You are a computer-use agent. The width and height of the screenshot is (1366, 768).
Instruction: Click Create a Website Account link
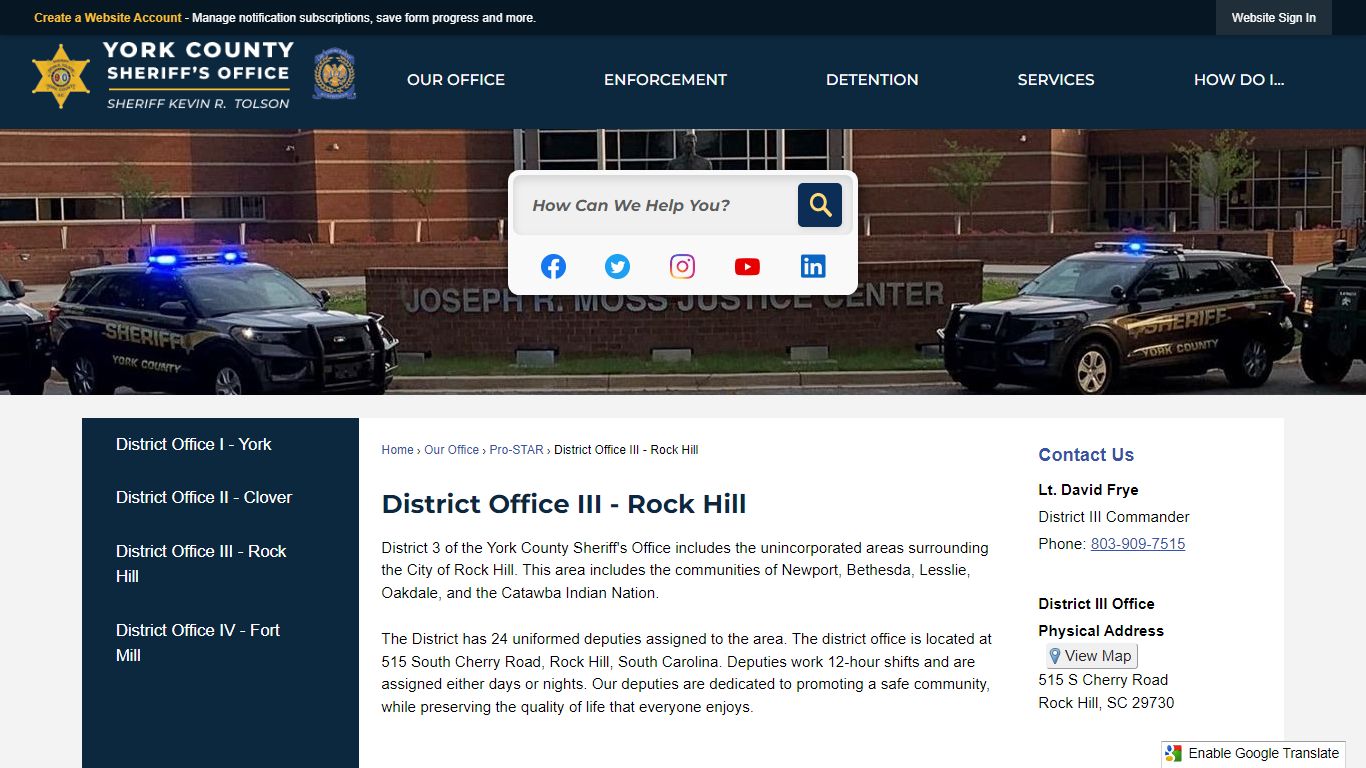(x=108, y=18)
